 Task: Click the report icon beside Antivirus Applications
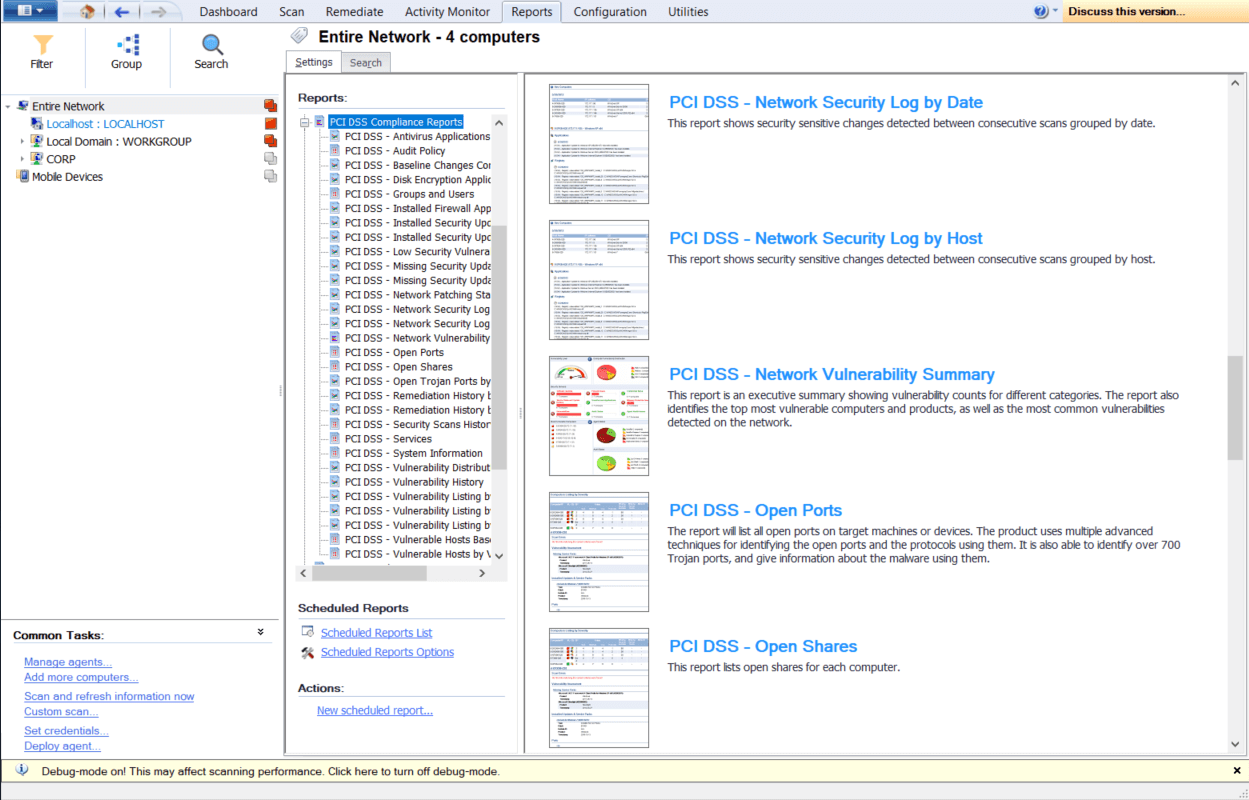pyautogui.click(x=336, y=136)
